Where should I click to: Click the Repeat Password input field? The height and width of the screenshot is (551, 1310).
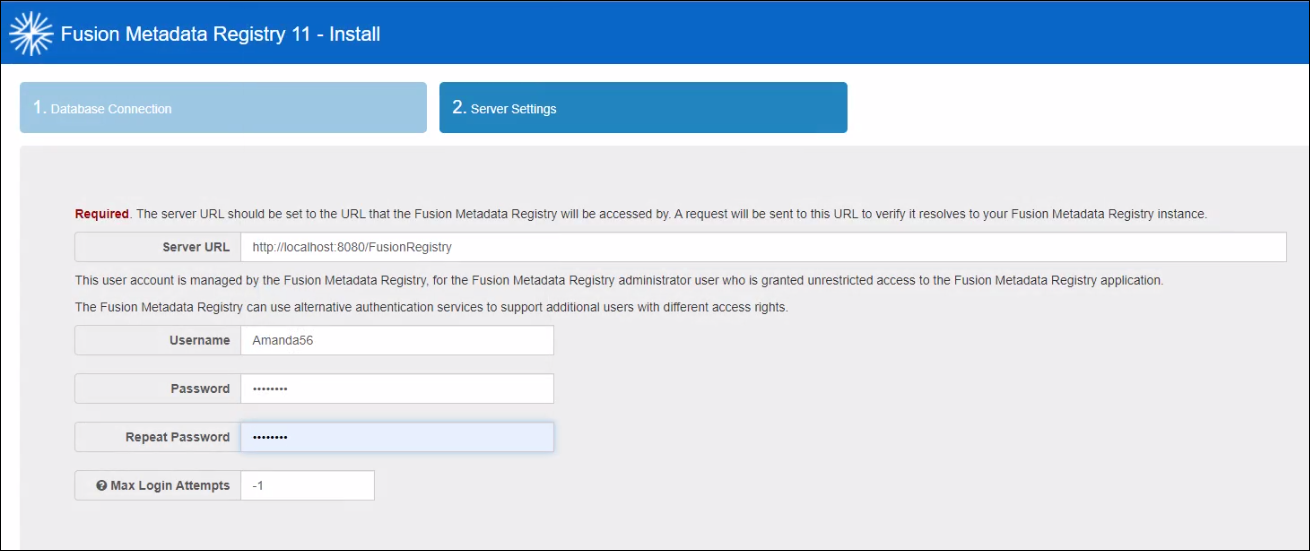coord(396,437)
